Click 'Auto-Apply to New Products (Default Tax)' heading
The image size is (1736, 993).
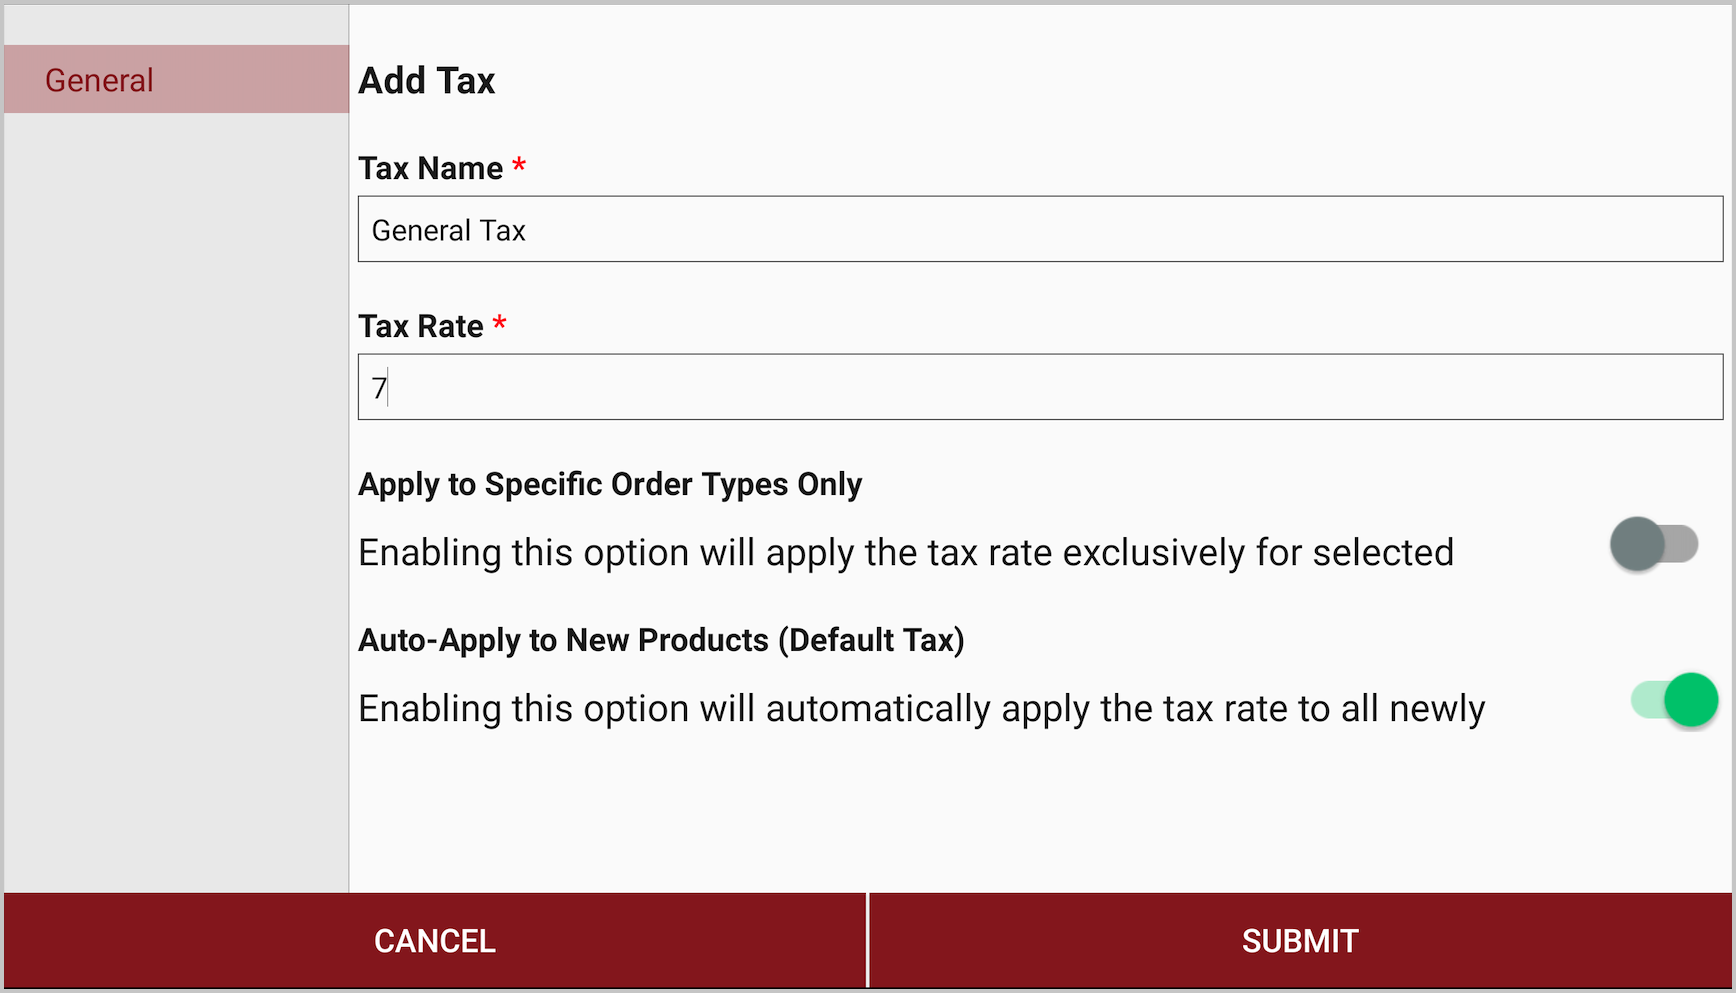[661, 640]
